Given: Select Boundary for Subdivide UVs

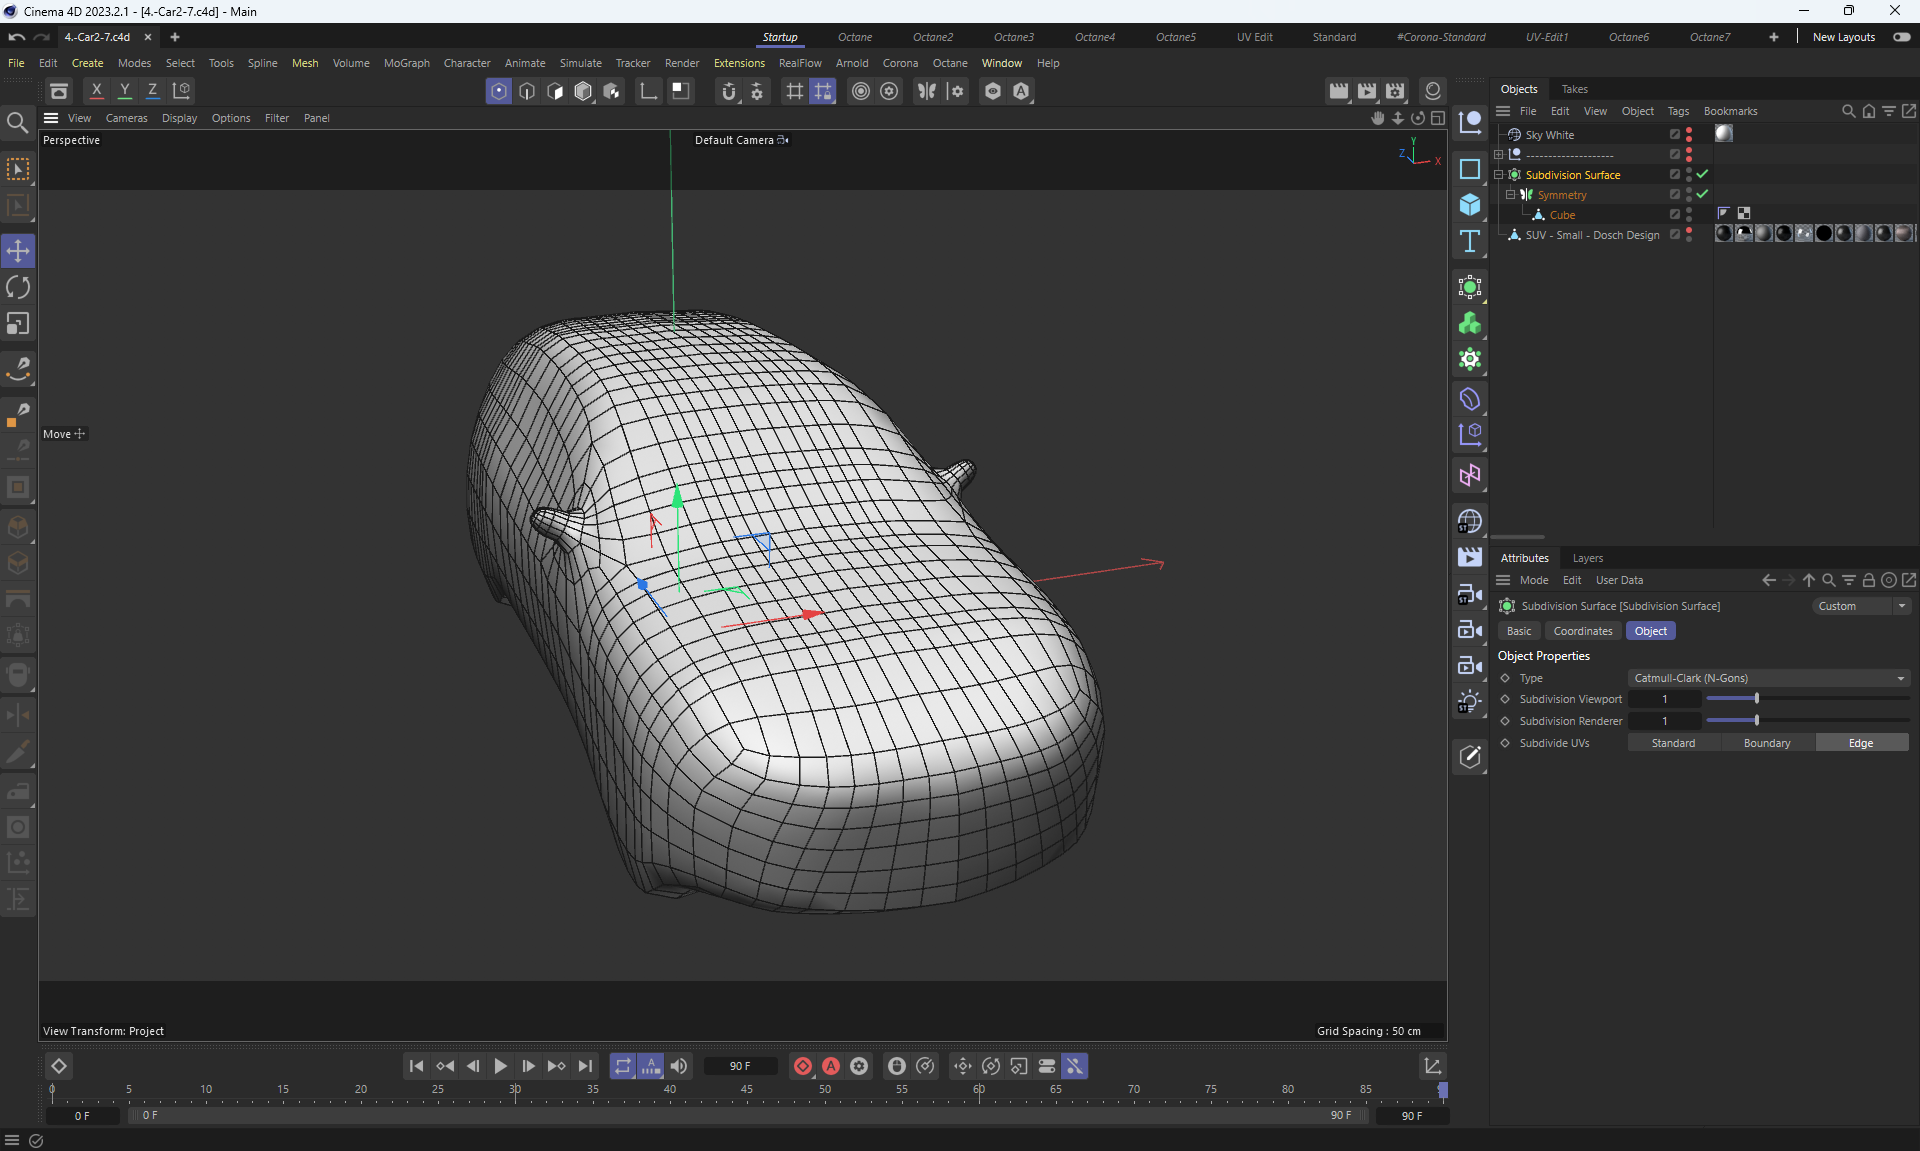Looking at the screenshot, I should pyautogui.click(x=1766, y=743).
